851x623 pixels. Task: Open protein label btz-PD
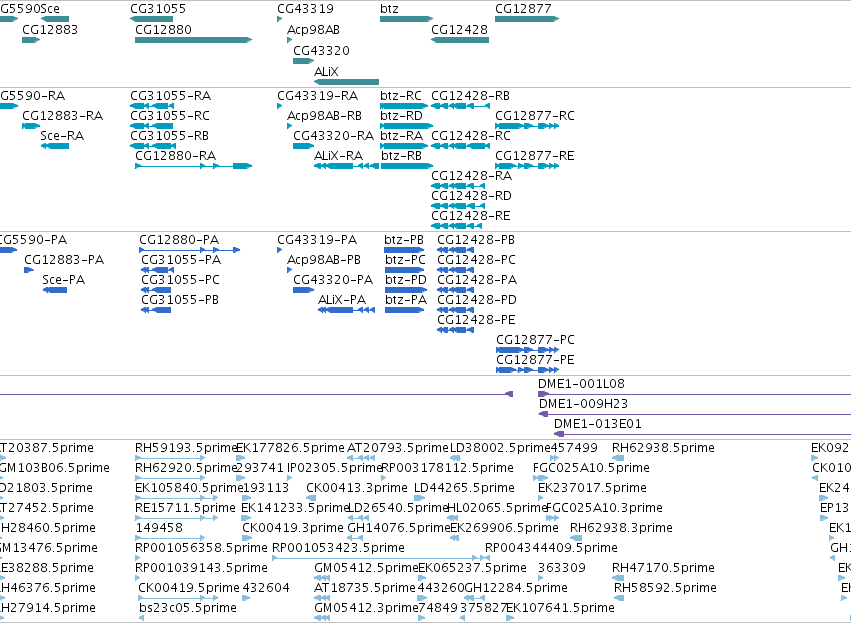[406, 279]
